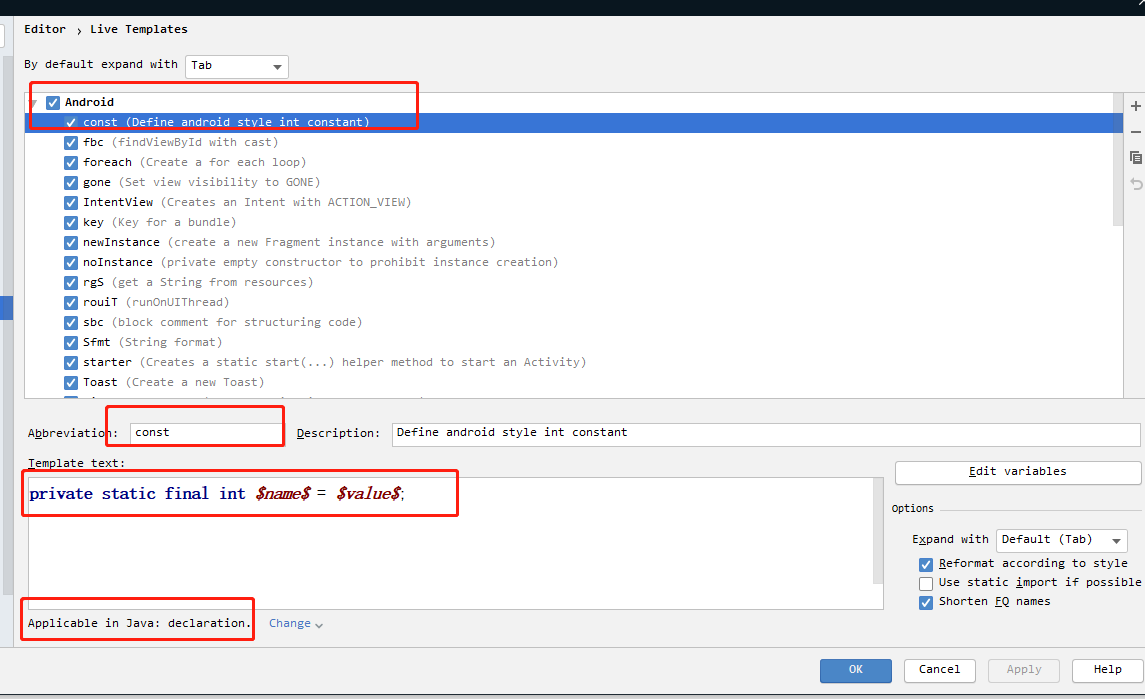Toggle Shorten FQ names option
The width and height of the screenshot is (1145, 699).
coord(926,602)
